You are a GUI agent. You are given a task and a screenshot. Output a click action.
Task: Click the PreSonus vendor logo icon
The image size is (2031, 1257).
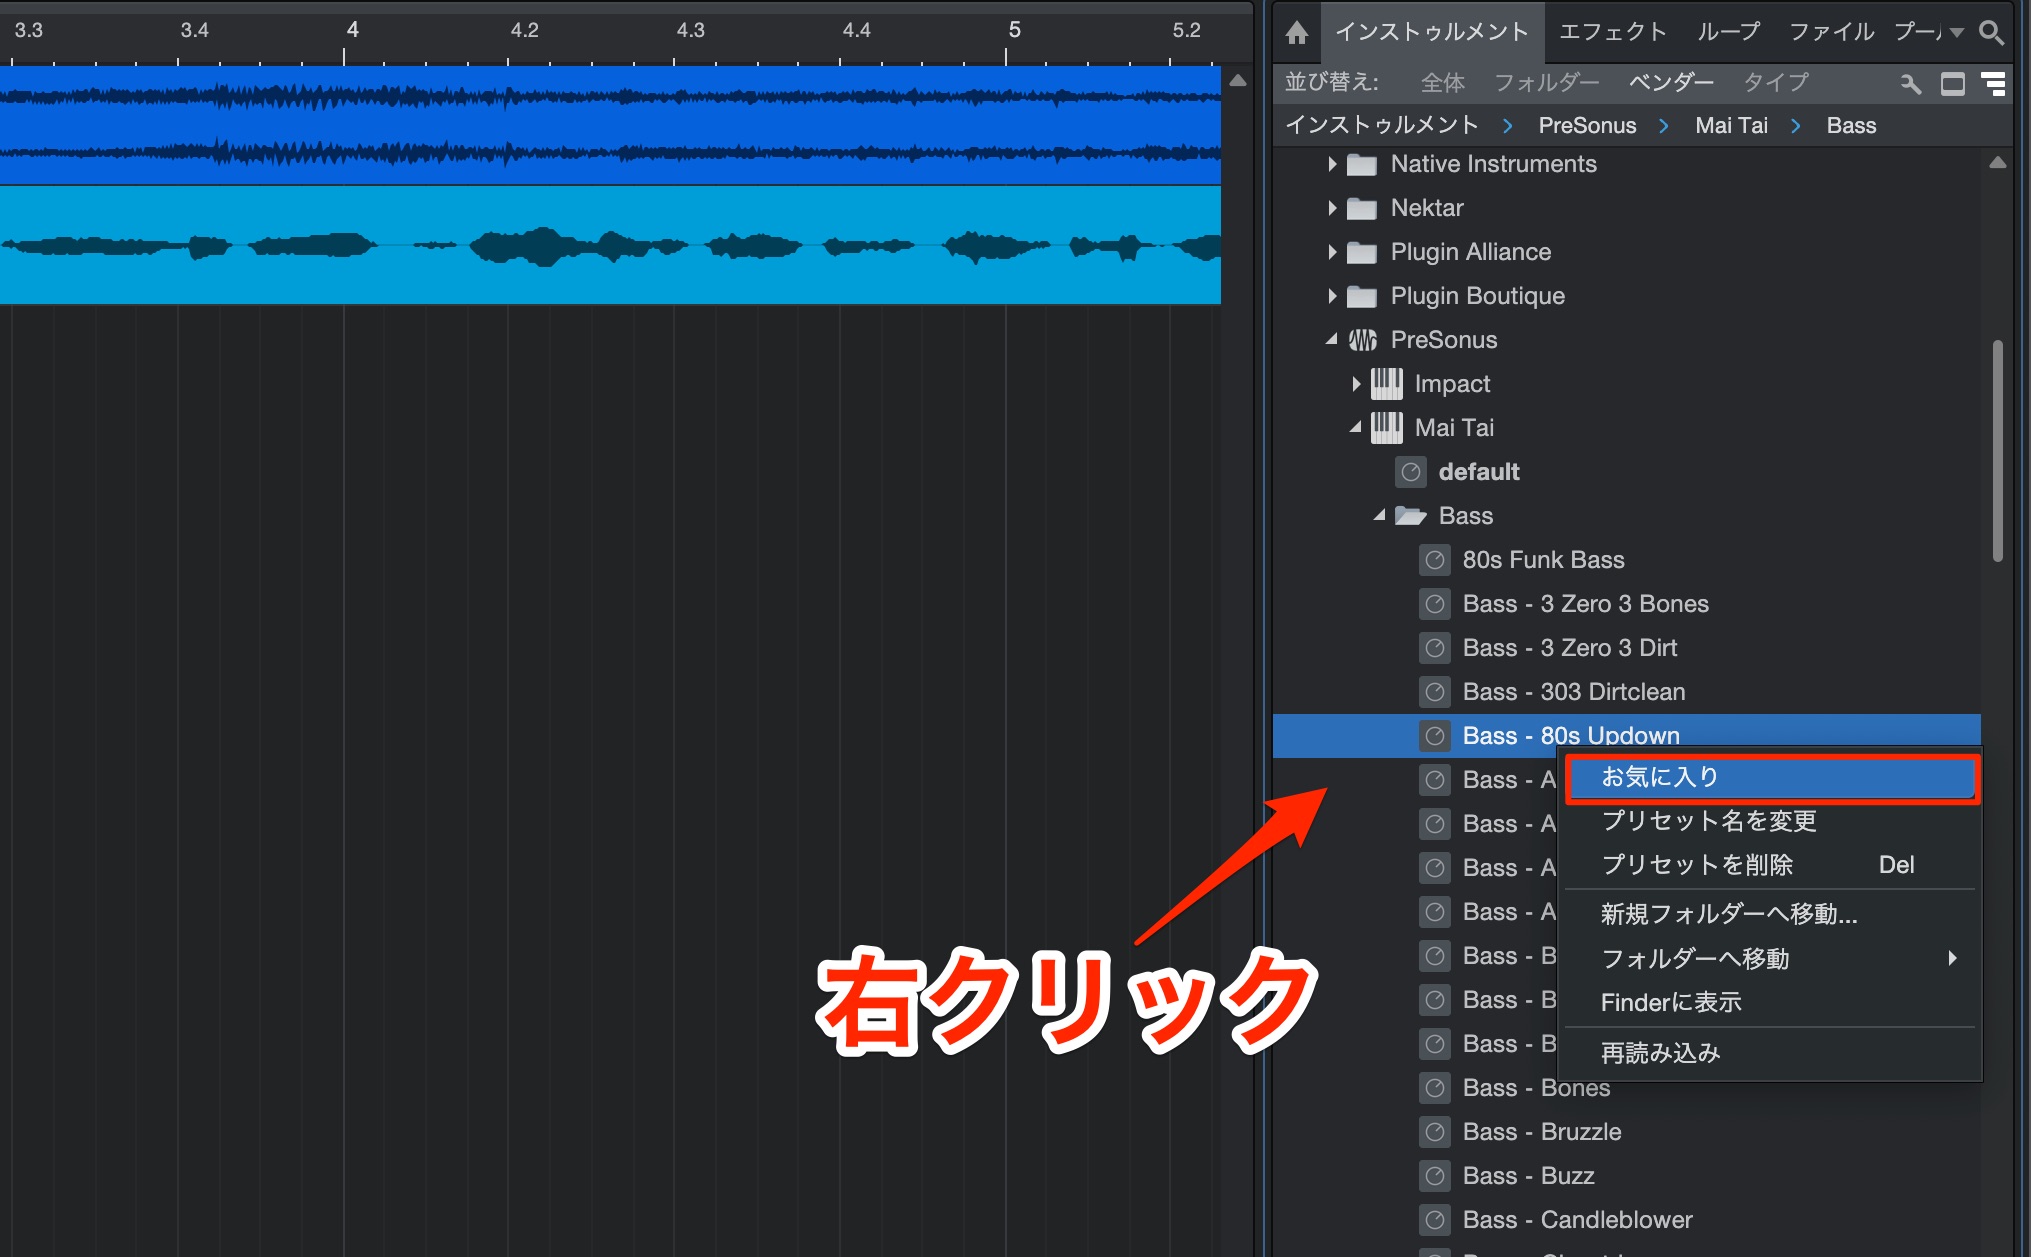click(1362, 340)
